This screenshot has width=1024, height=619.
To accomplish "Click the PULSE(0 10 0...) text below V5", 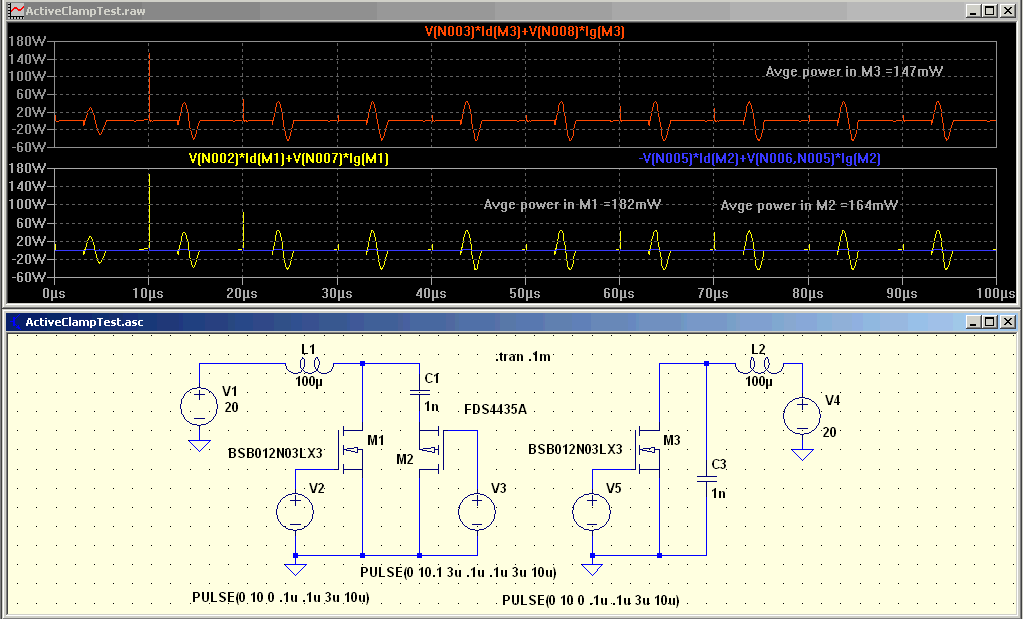I will (591, 600).
